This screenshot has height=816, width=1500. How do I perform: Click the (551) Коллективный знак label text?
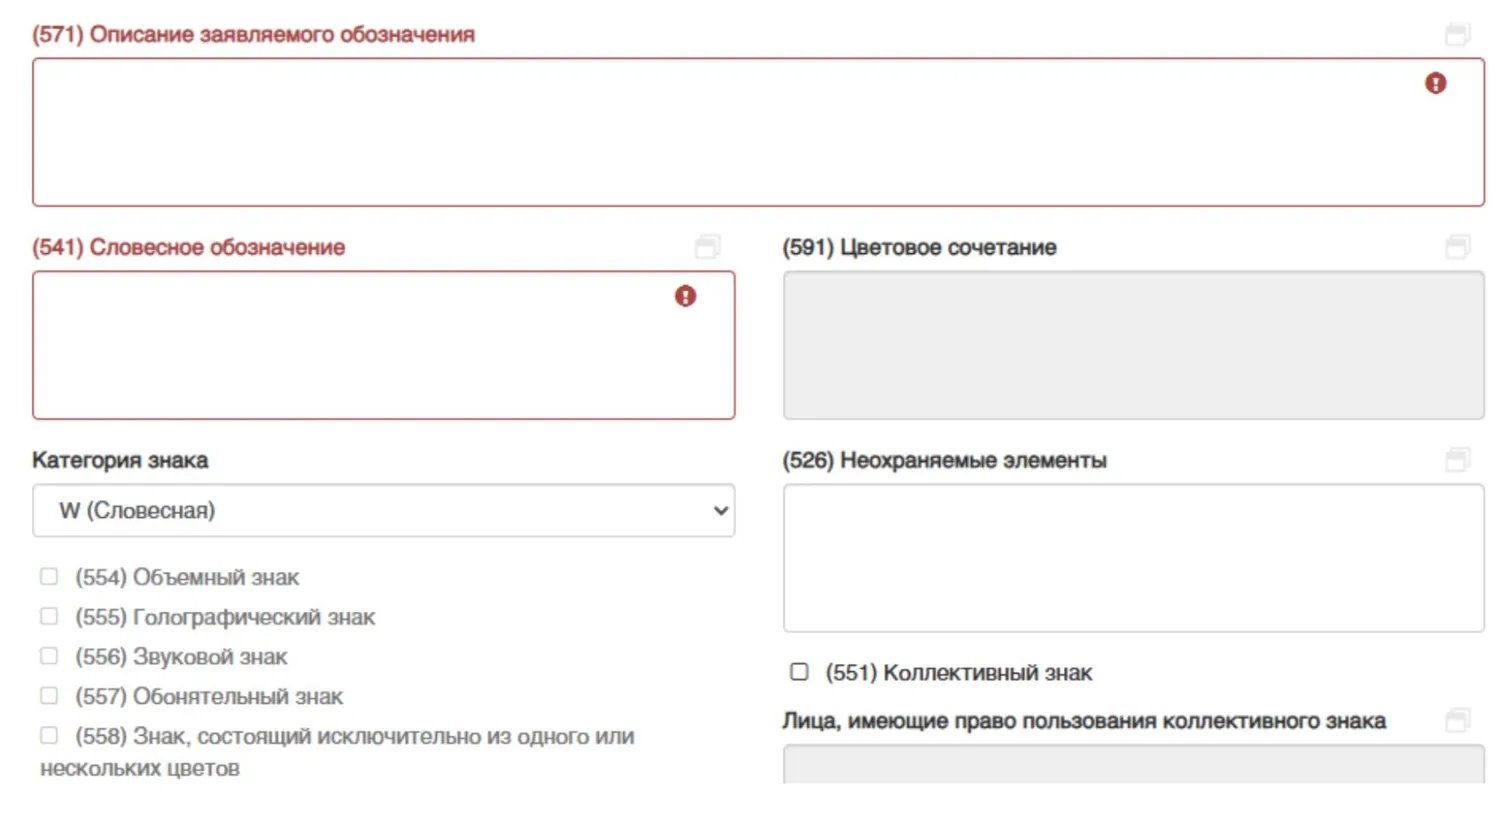(x=958, y=673)
